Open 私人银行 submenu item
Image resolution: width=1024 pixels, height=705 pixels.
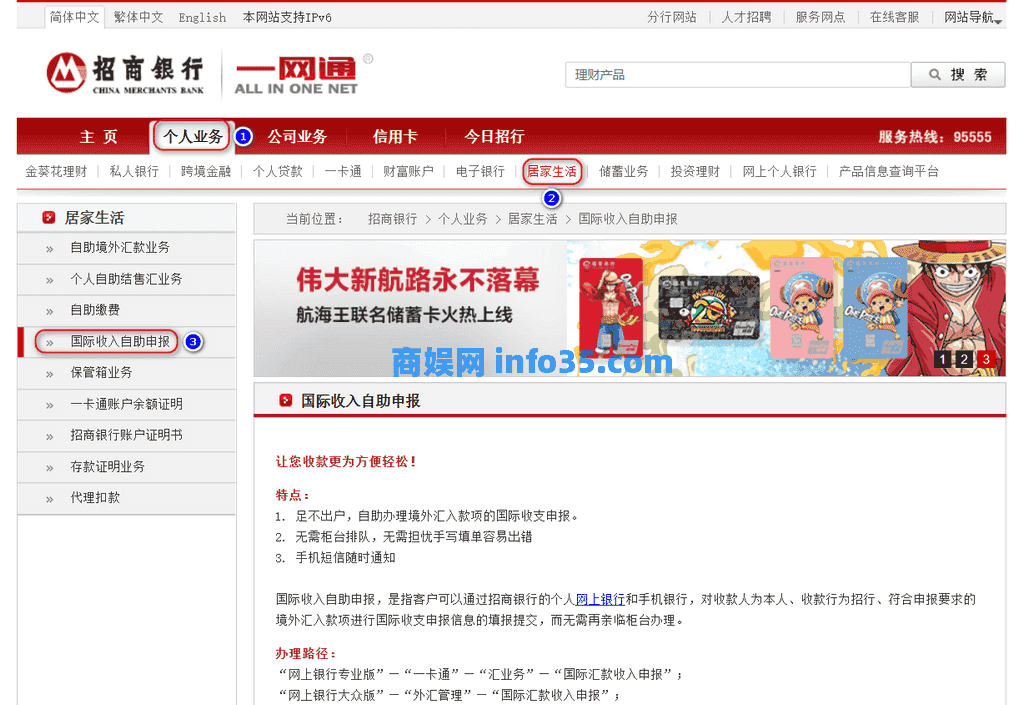pos(134,172)
